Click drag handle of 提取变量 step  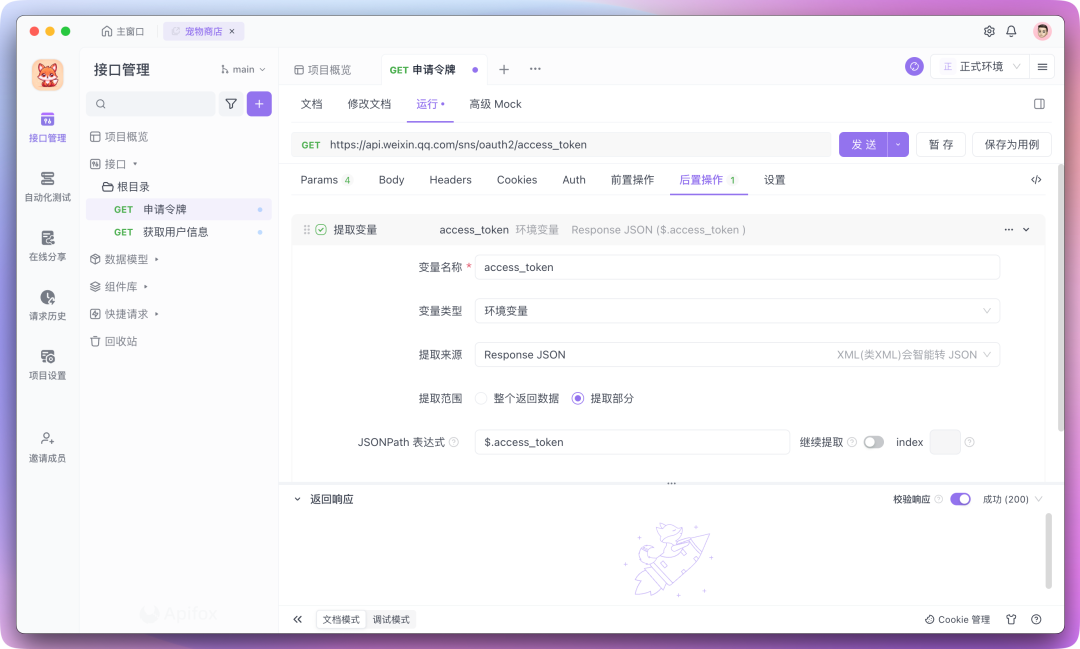[307, 229]
